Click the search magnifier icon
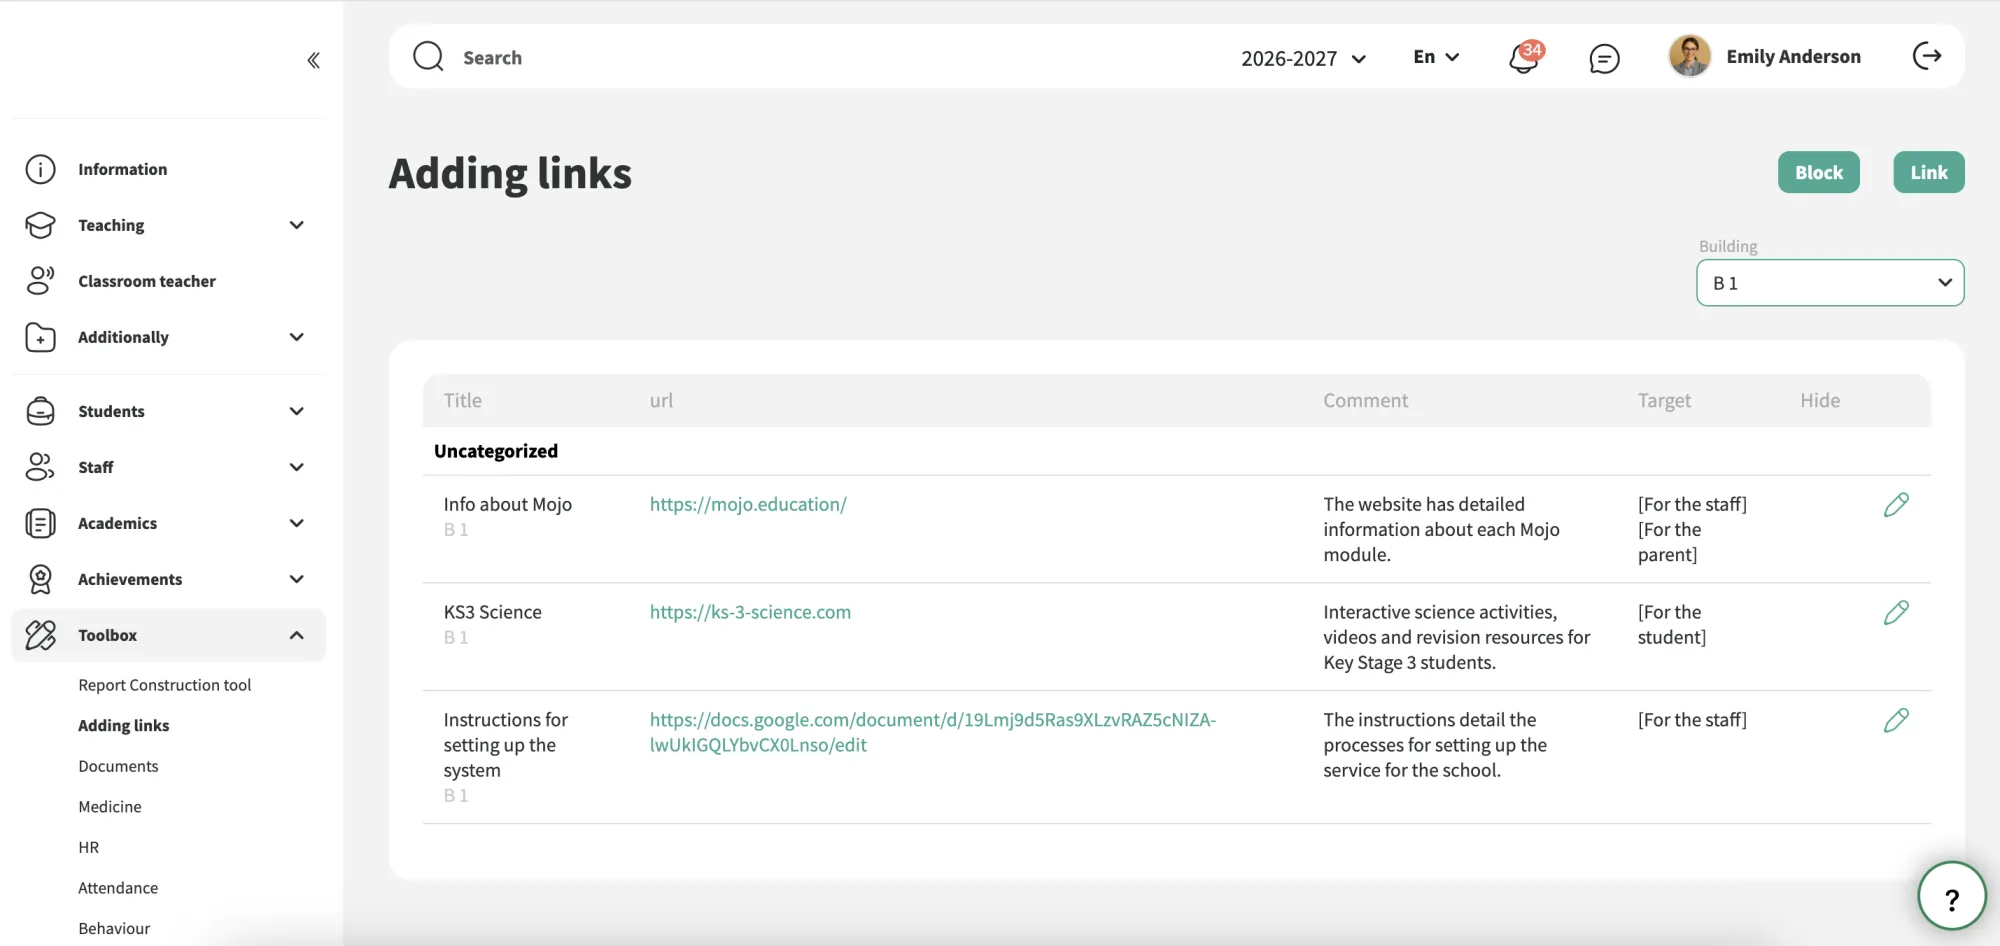 click(428, 56)
